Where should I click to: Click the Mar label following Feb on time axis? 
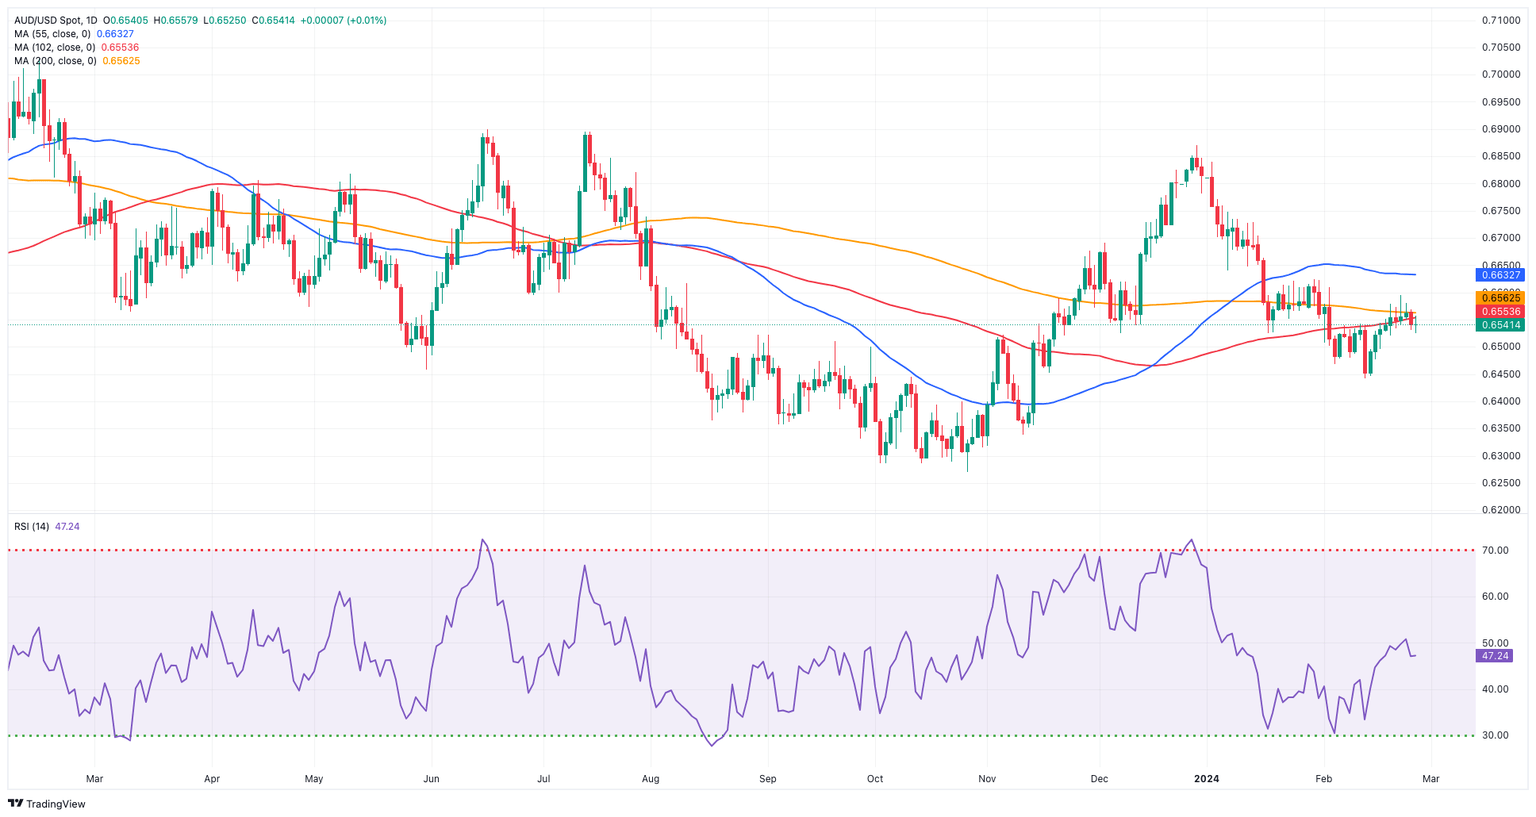tap(1431, 778)
